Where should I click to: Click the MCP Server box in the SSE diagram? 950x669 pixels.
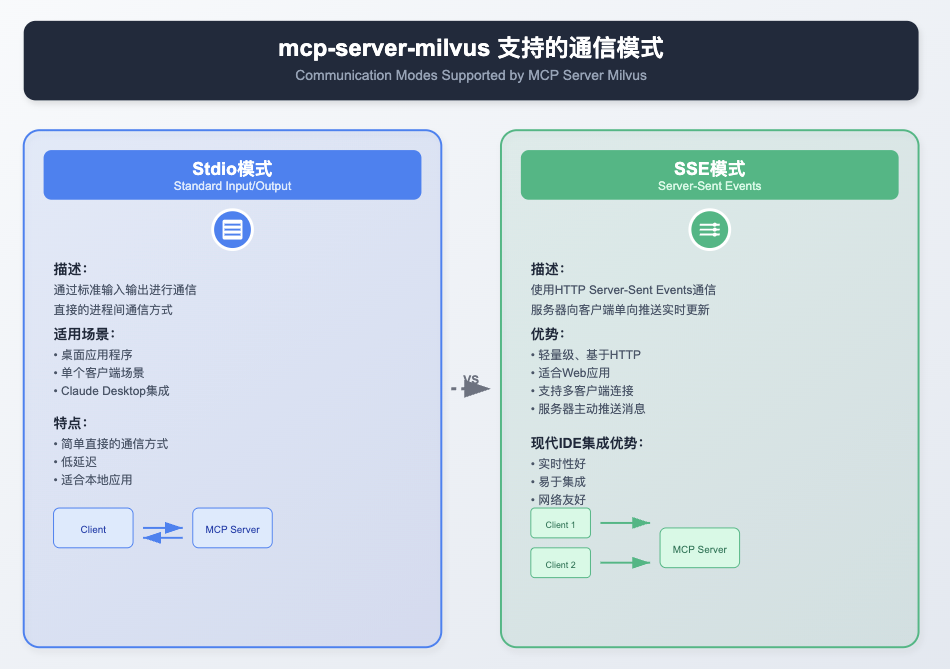699,548
